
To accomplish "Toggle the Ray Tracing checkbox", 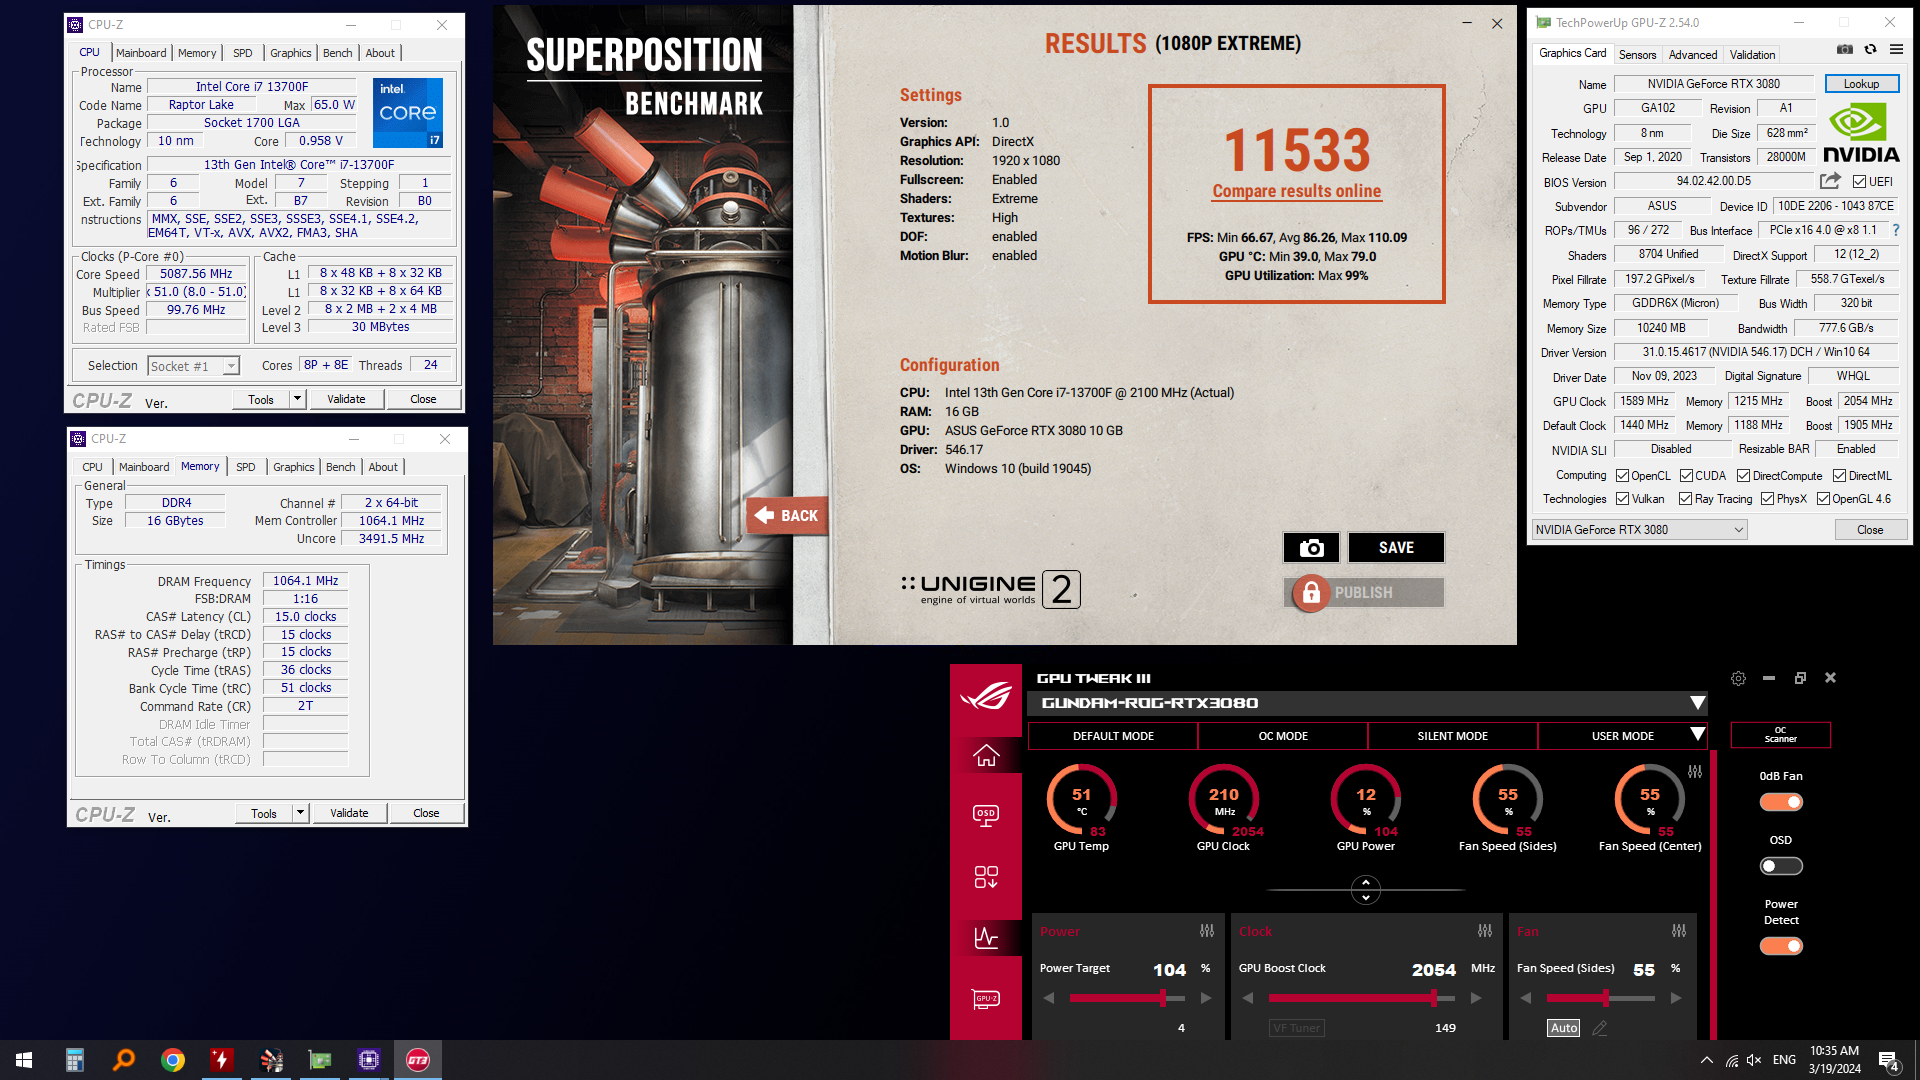I will click(1685, 499).
